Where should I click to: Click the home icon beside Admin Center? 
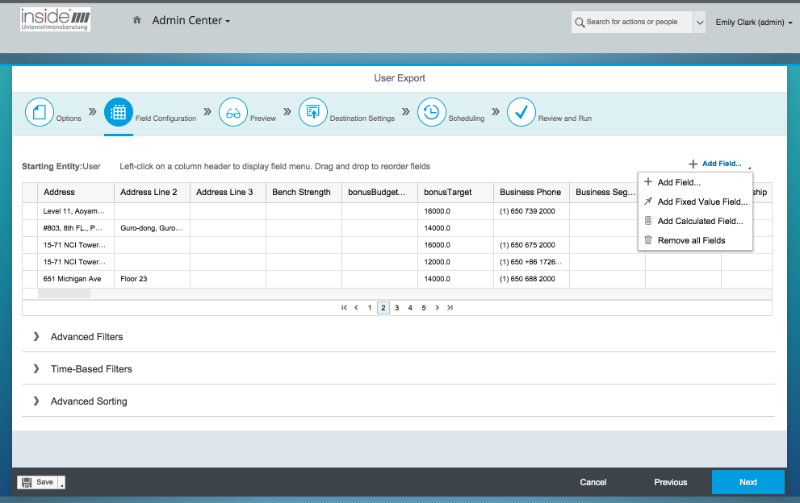point(136,21)
